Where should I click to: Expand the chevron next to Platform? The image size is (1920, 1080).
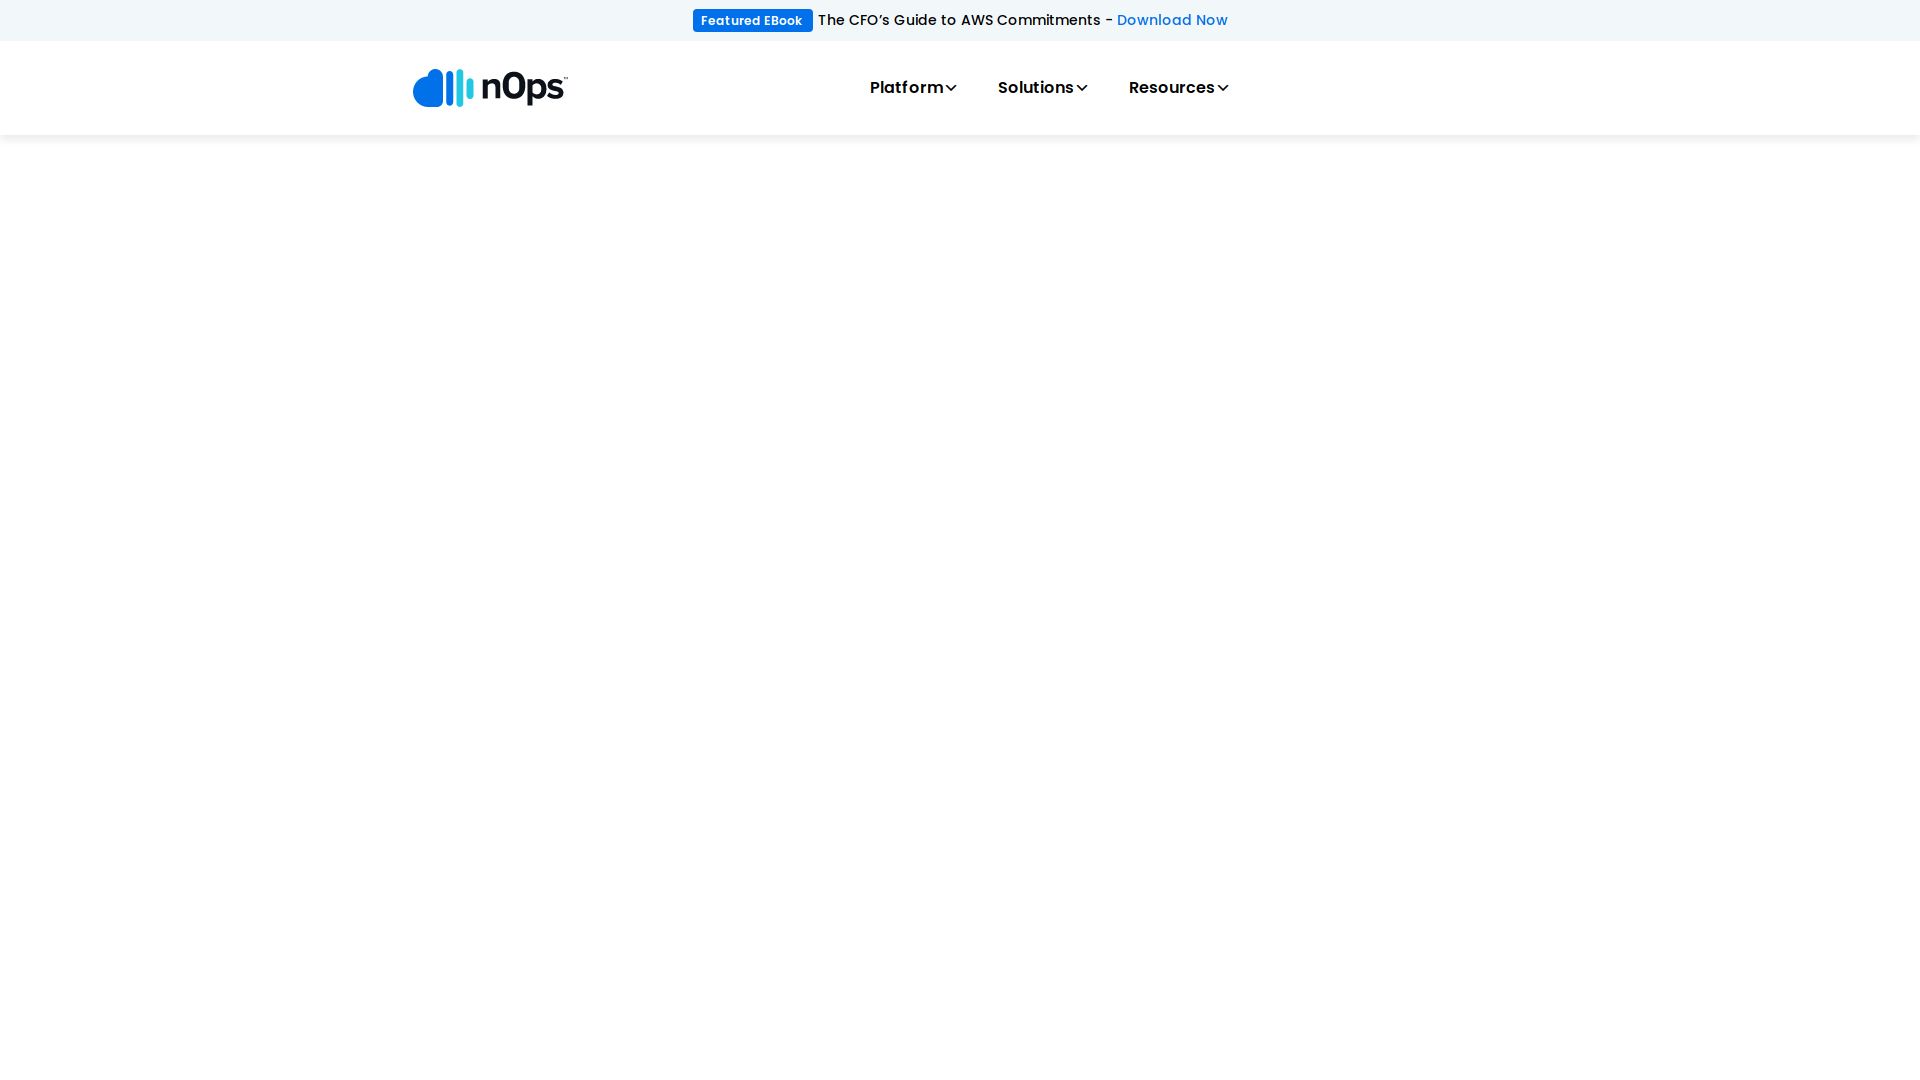click(951, 88)
